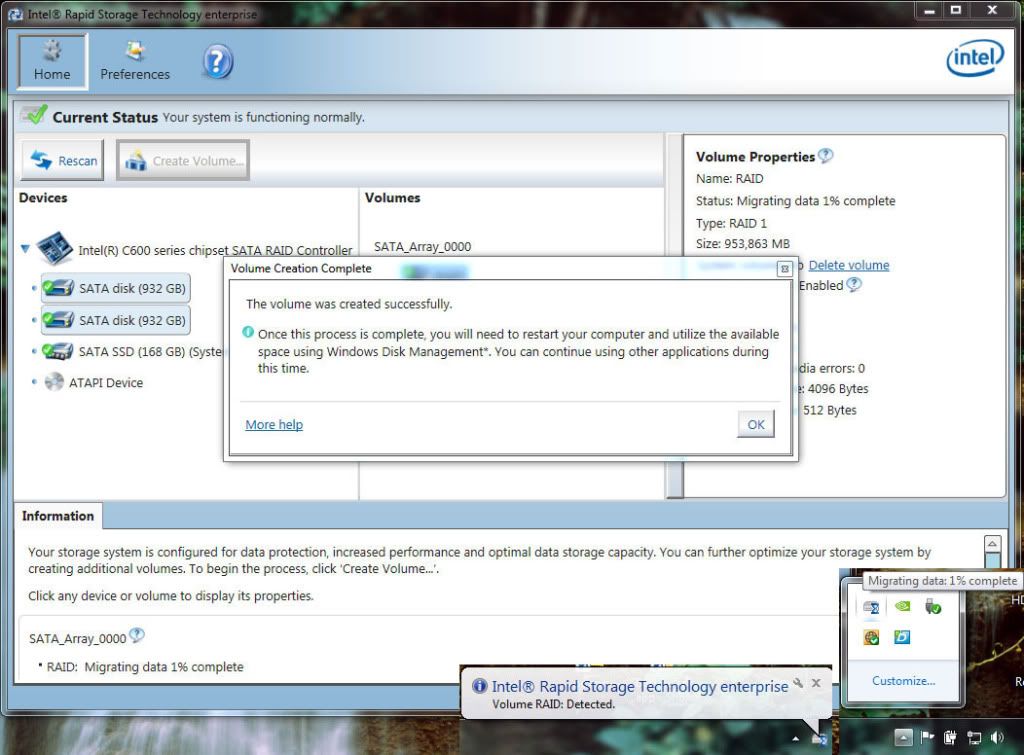The height and width of the screenshot is (755, 1024).
Task: Click the Intel Rapid Storage balloon title
Action: pos(639,686)
